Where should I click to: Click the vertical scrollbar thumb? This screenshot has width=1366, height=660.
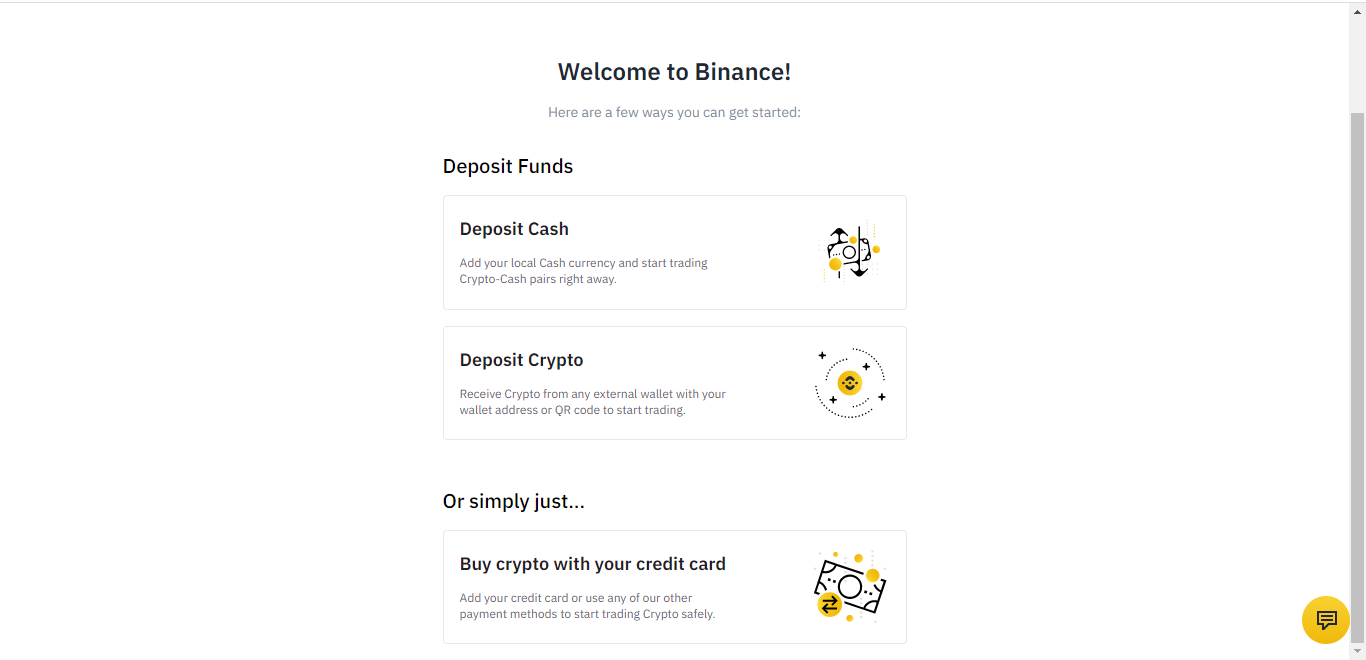[1357, 376]
